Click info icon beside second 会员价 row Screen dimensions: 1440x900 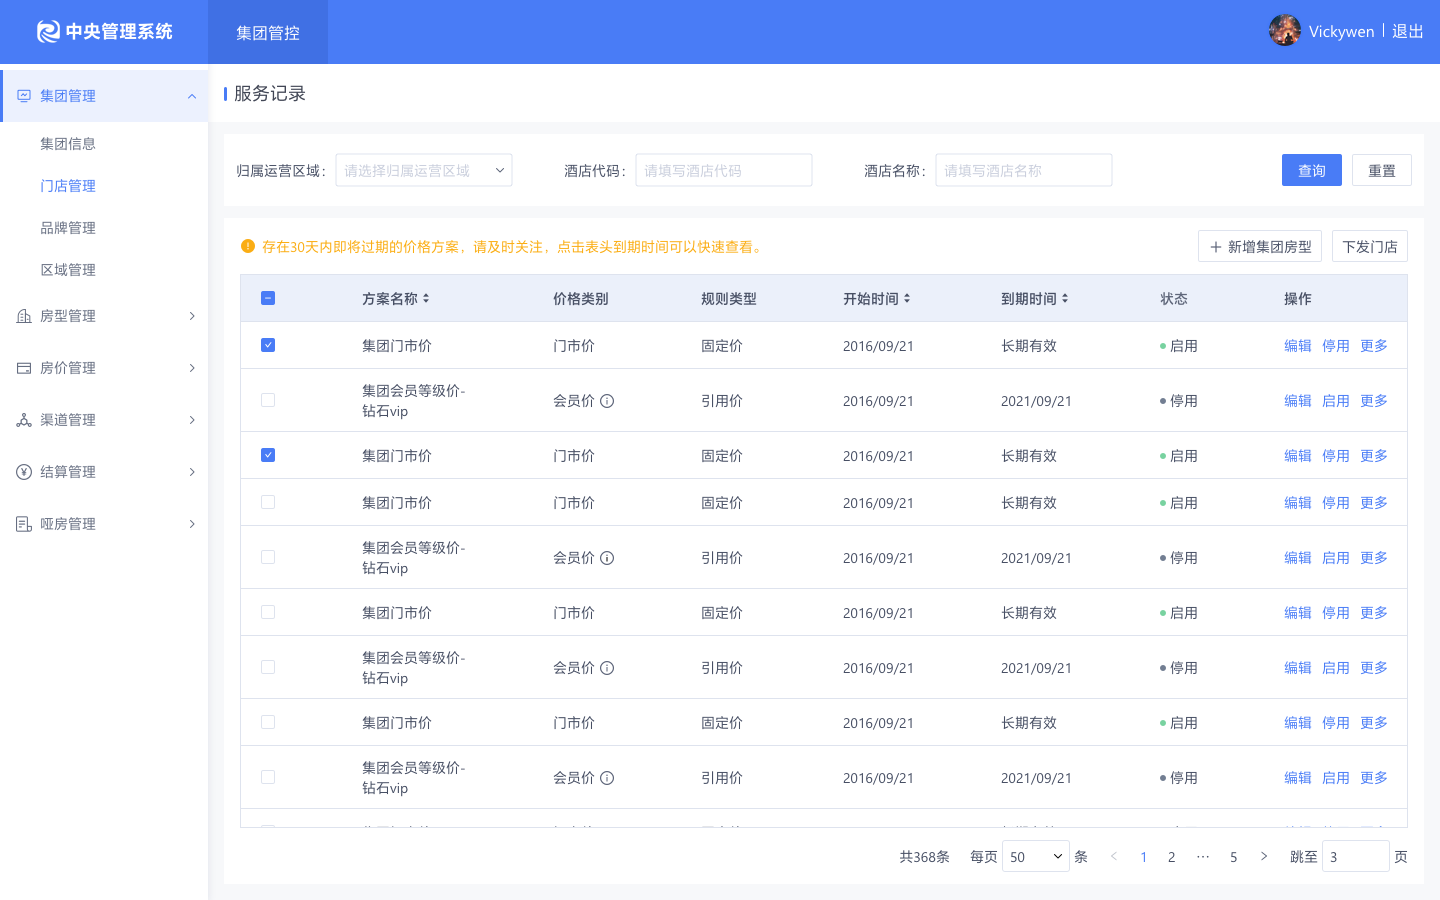607,558
